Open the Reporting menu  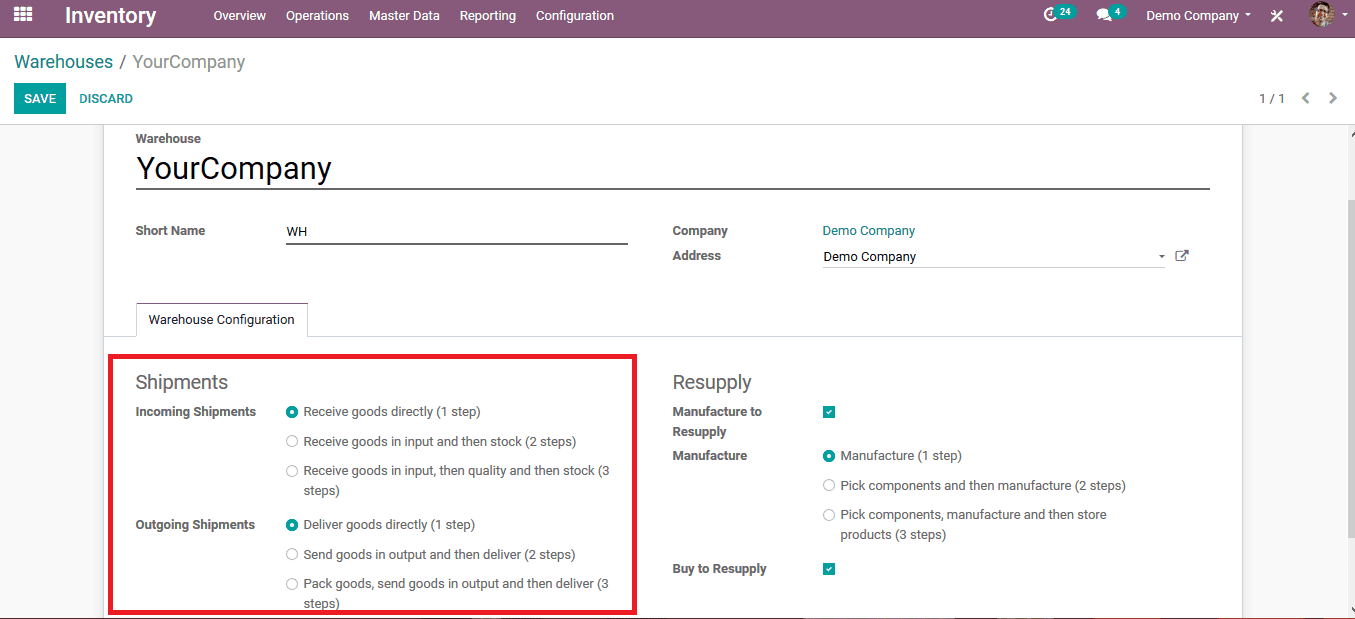(x=488, y=16)
